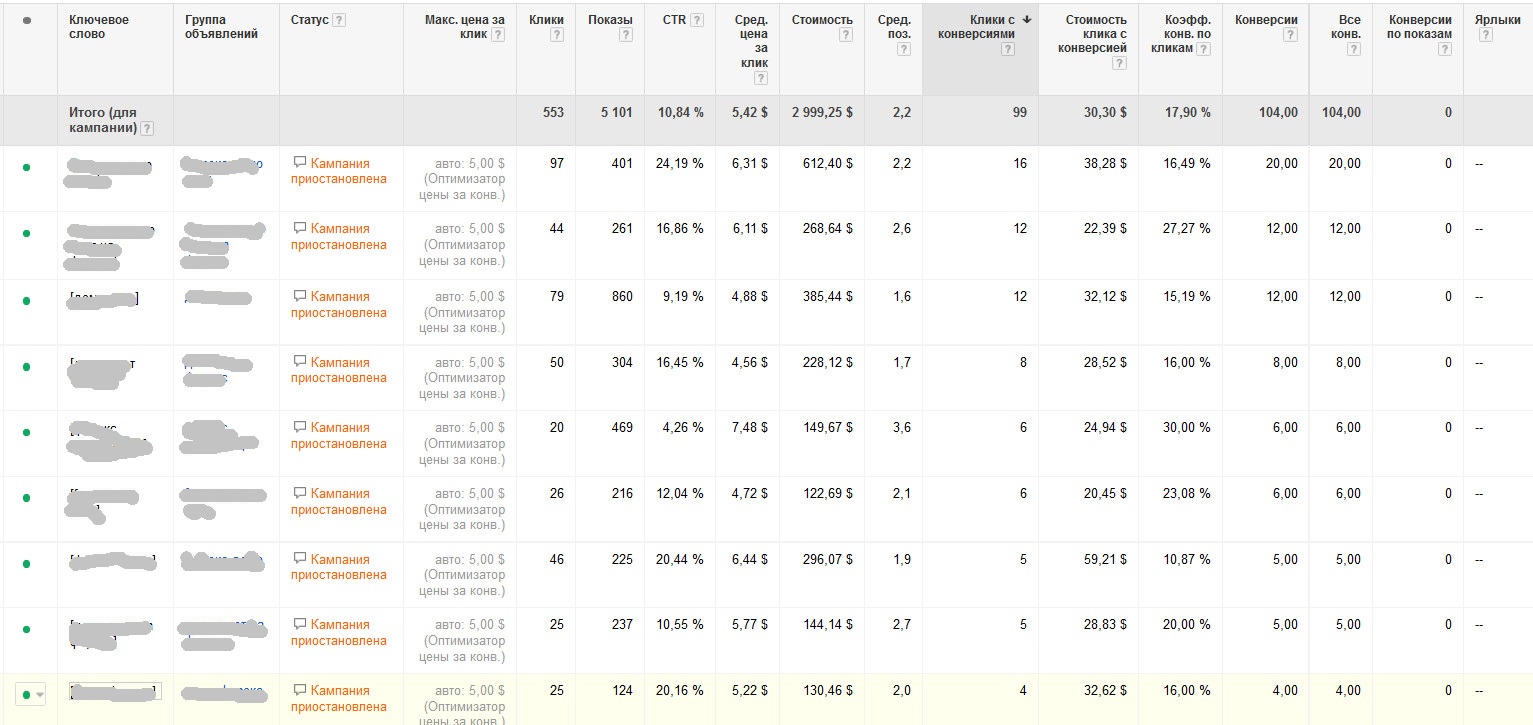Viewport: 1533px width, 725px height.
Task: Open help icon for Сред. поз. column
Action: click(904, 49)
